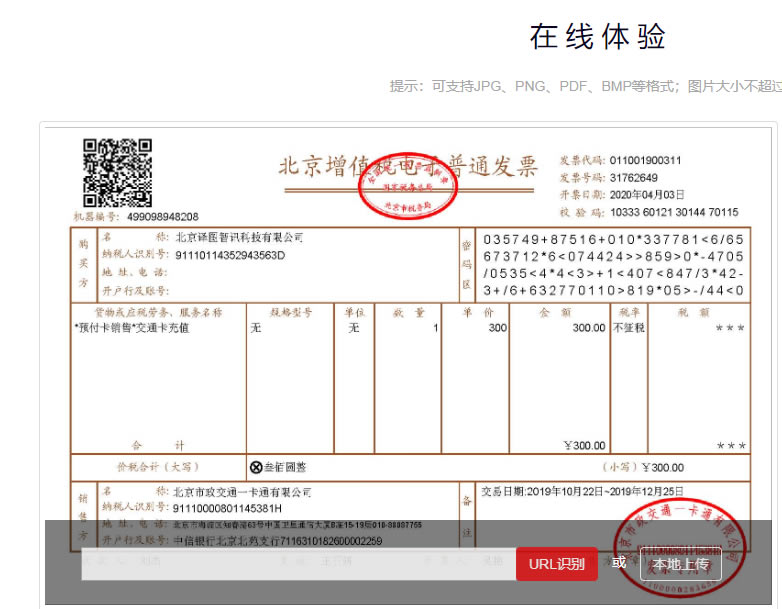
Task: Focus the image URL input field
Action: 299,564
